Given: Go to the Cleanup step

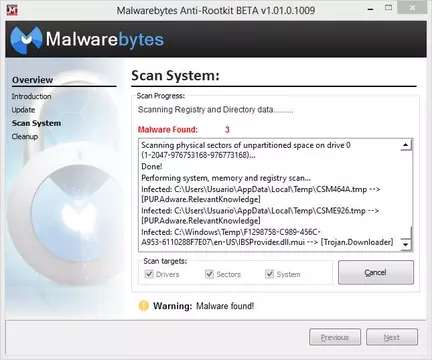Looking at the screenshot, I should 25,136.
